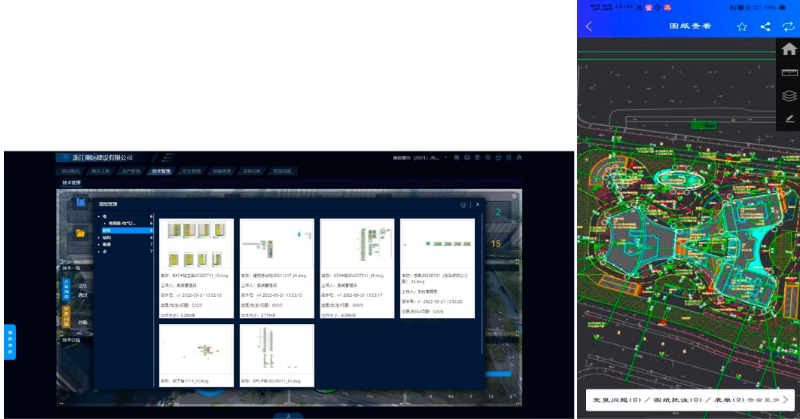Tap the green label box on phone drawing
800x419 pixels.
pos(704,125)
